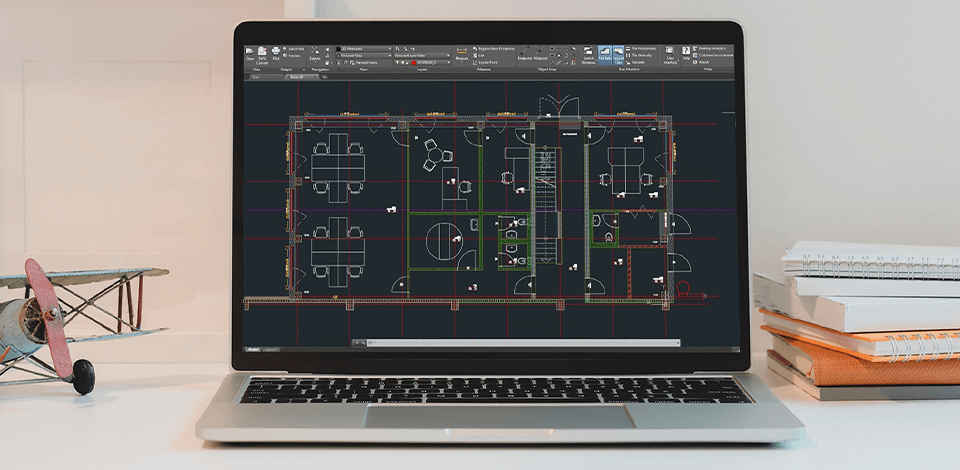960x470 pixels.
Task: Add a new file tab with plus
Action: click(x=324, y=77)
